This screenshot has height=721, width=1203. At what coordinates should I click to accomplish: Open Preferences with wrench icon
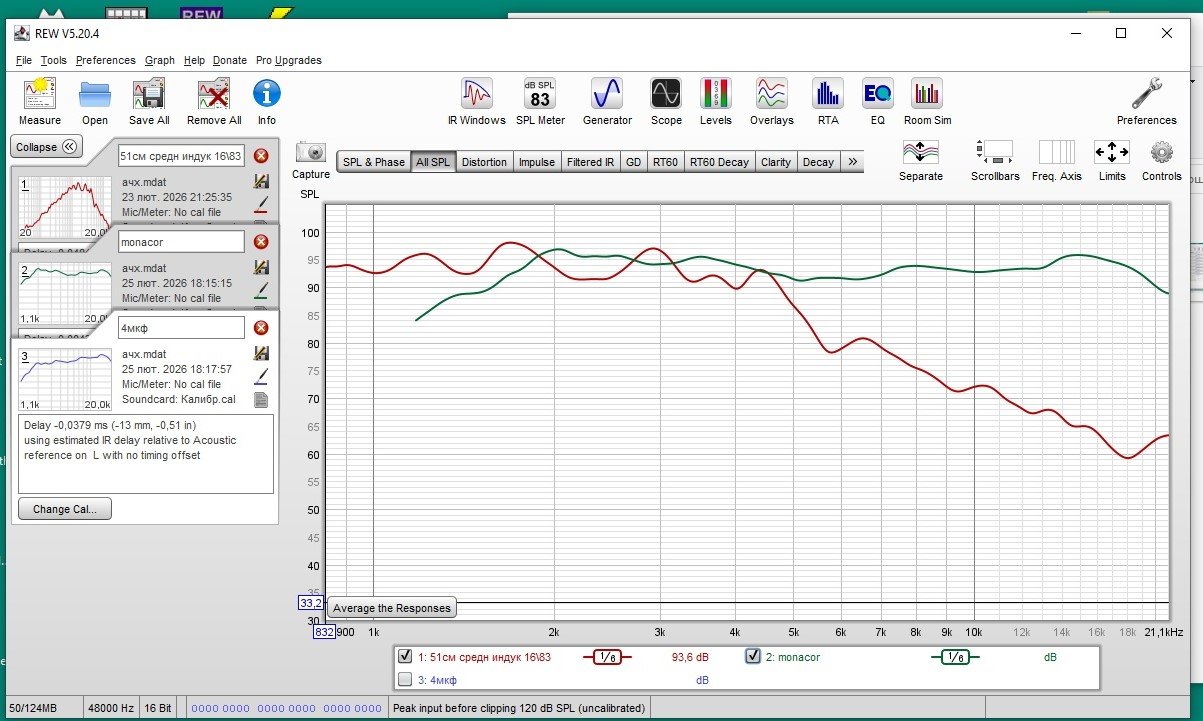1147,102
